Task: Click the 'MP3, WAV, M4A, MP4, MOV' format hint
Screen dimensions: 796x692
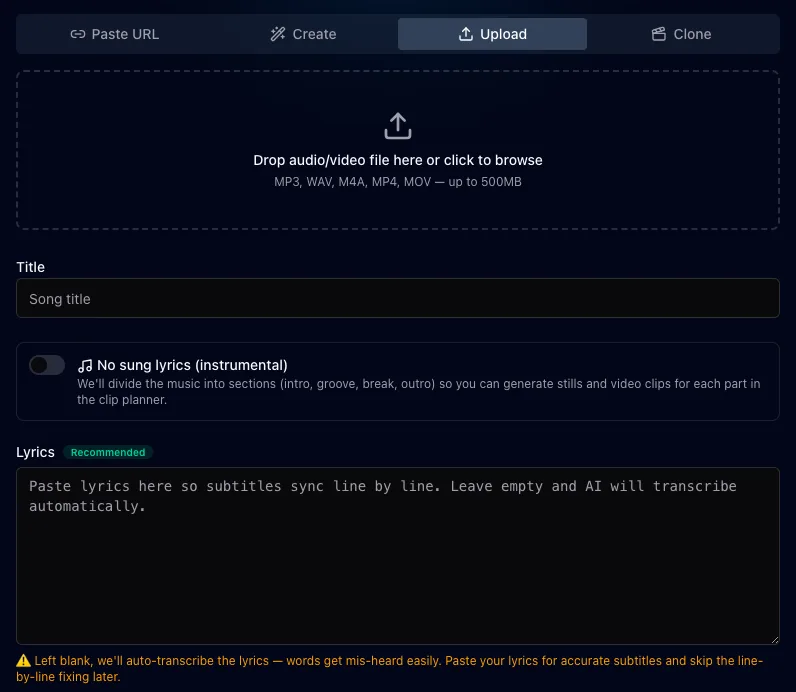Action: click(x=397, y=182)
